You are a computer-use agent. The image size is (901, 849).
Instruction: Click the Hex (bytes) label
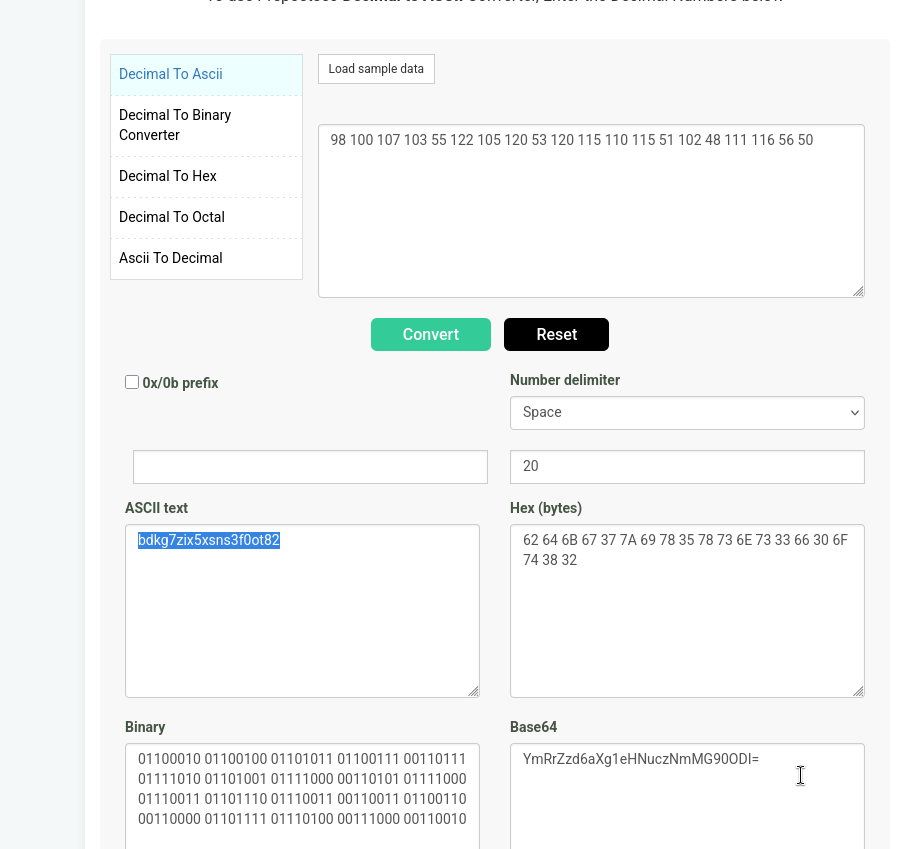[x=546, y=508]
